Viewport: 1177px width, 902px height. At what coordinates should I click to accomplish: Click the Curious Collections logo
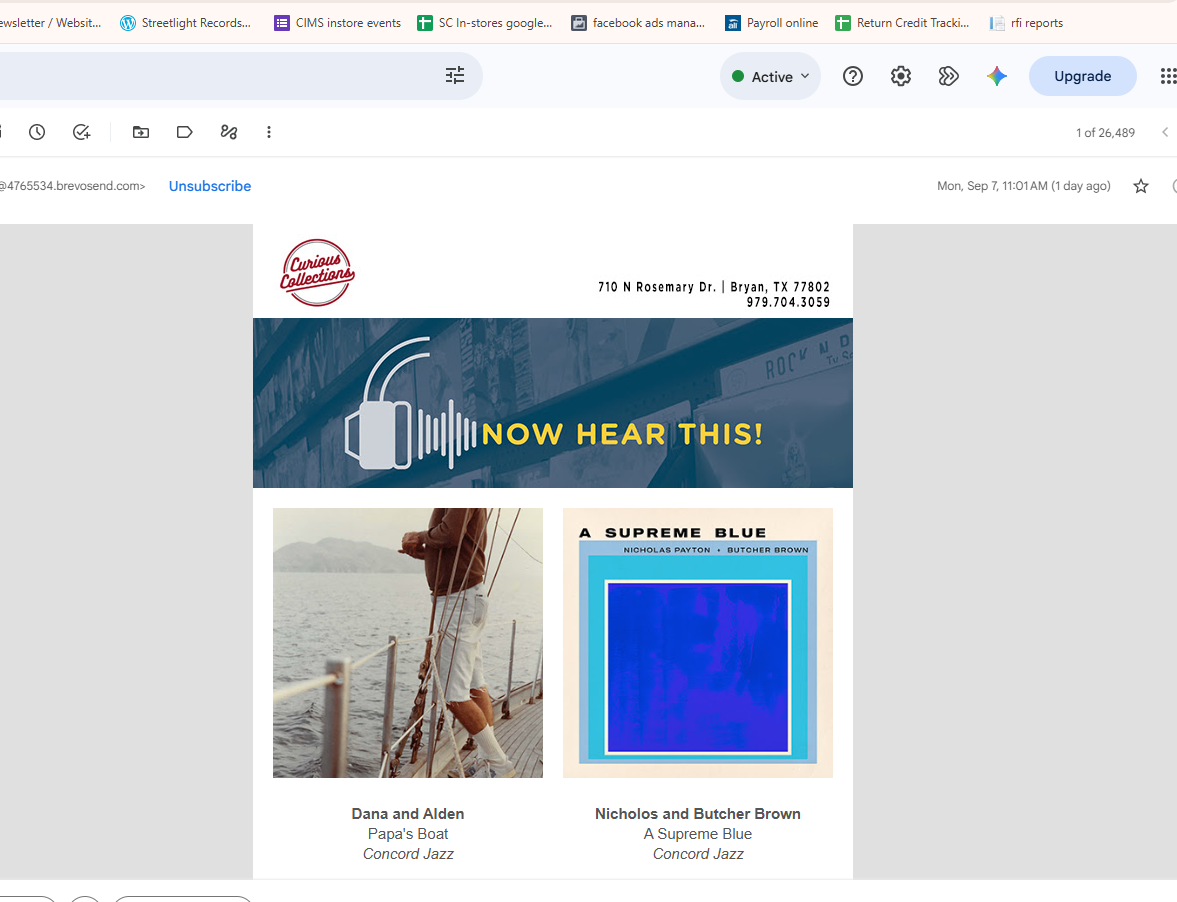(x=317, y=272)
